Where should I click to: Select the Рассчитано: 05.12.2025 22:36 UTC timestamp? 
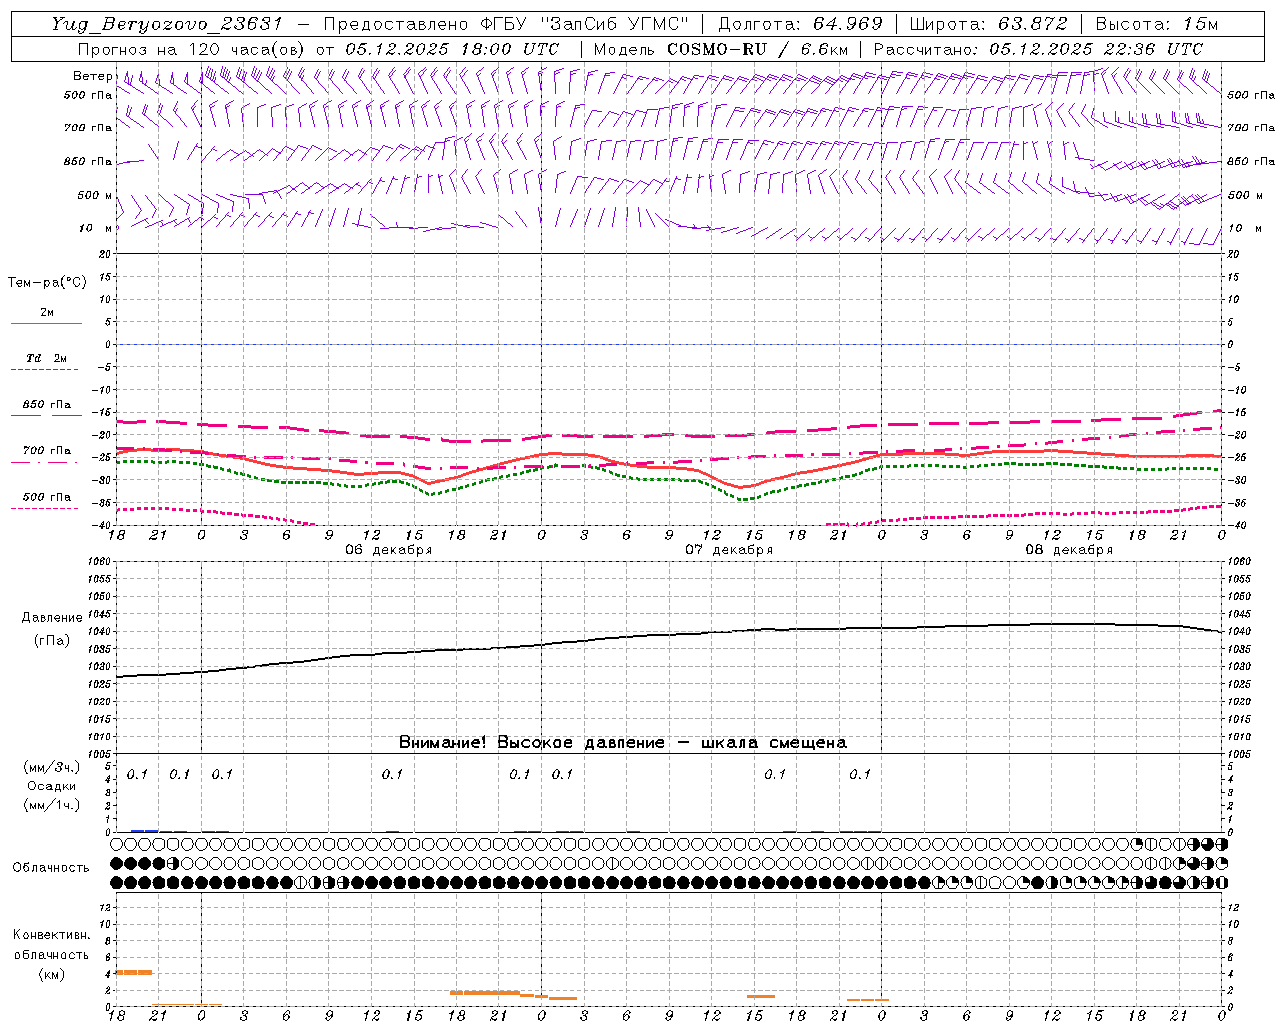pyautogui.click(x=1038, y=49)
